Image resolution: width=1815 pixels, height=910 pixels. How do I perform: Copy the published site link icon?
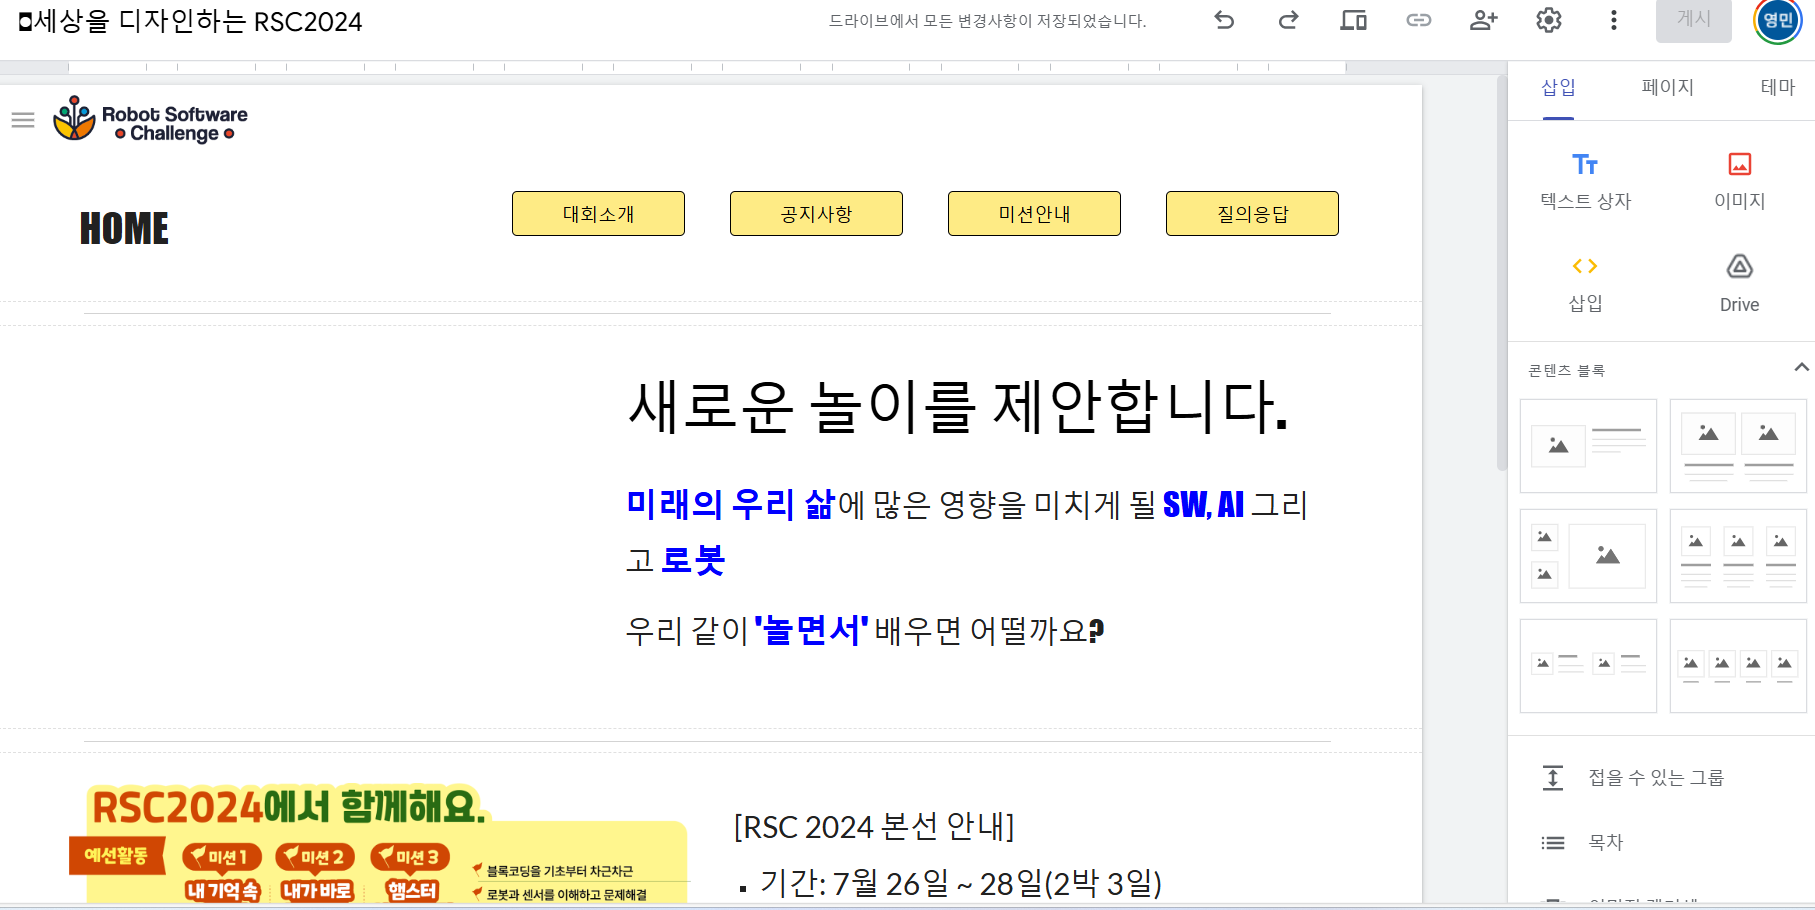[1418, 20]
